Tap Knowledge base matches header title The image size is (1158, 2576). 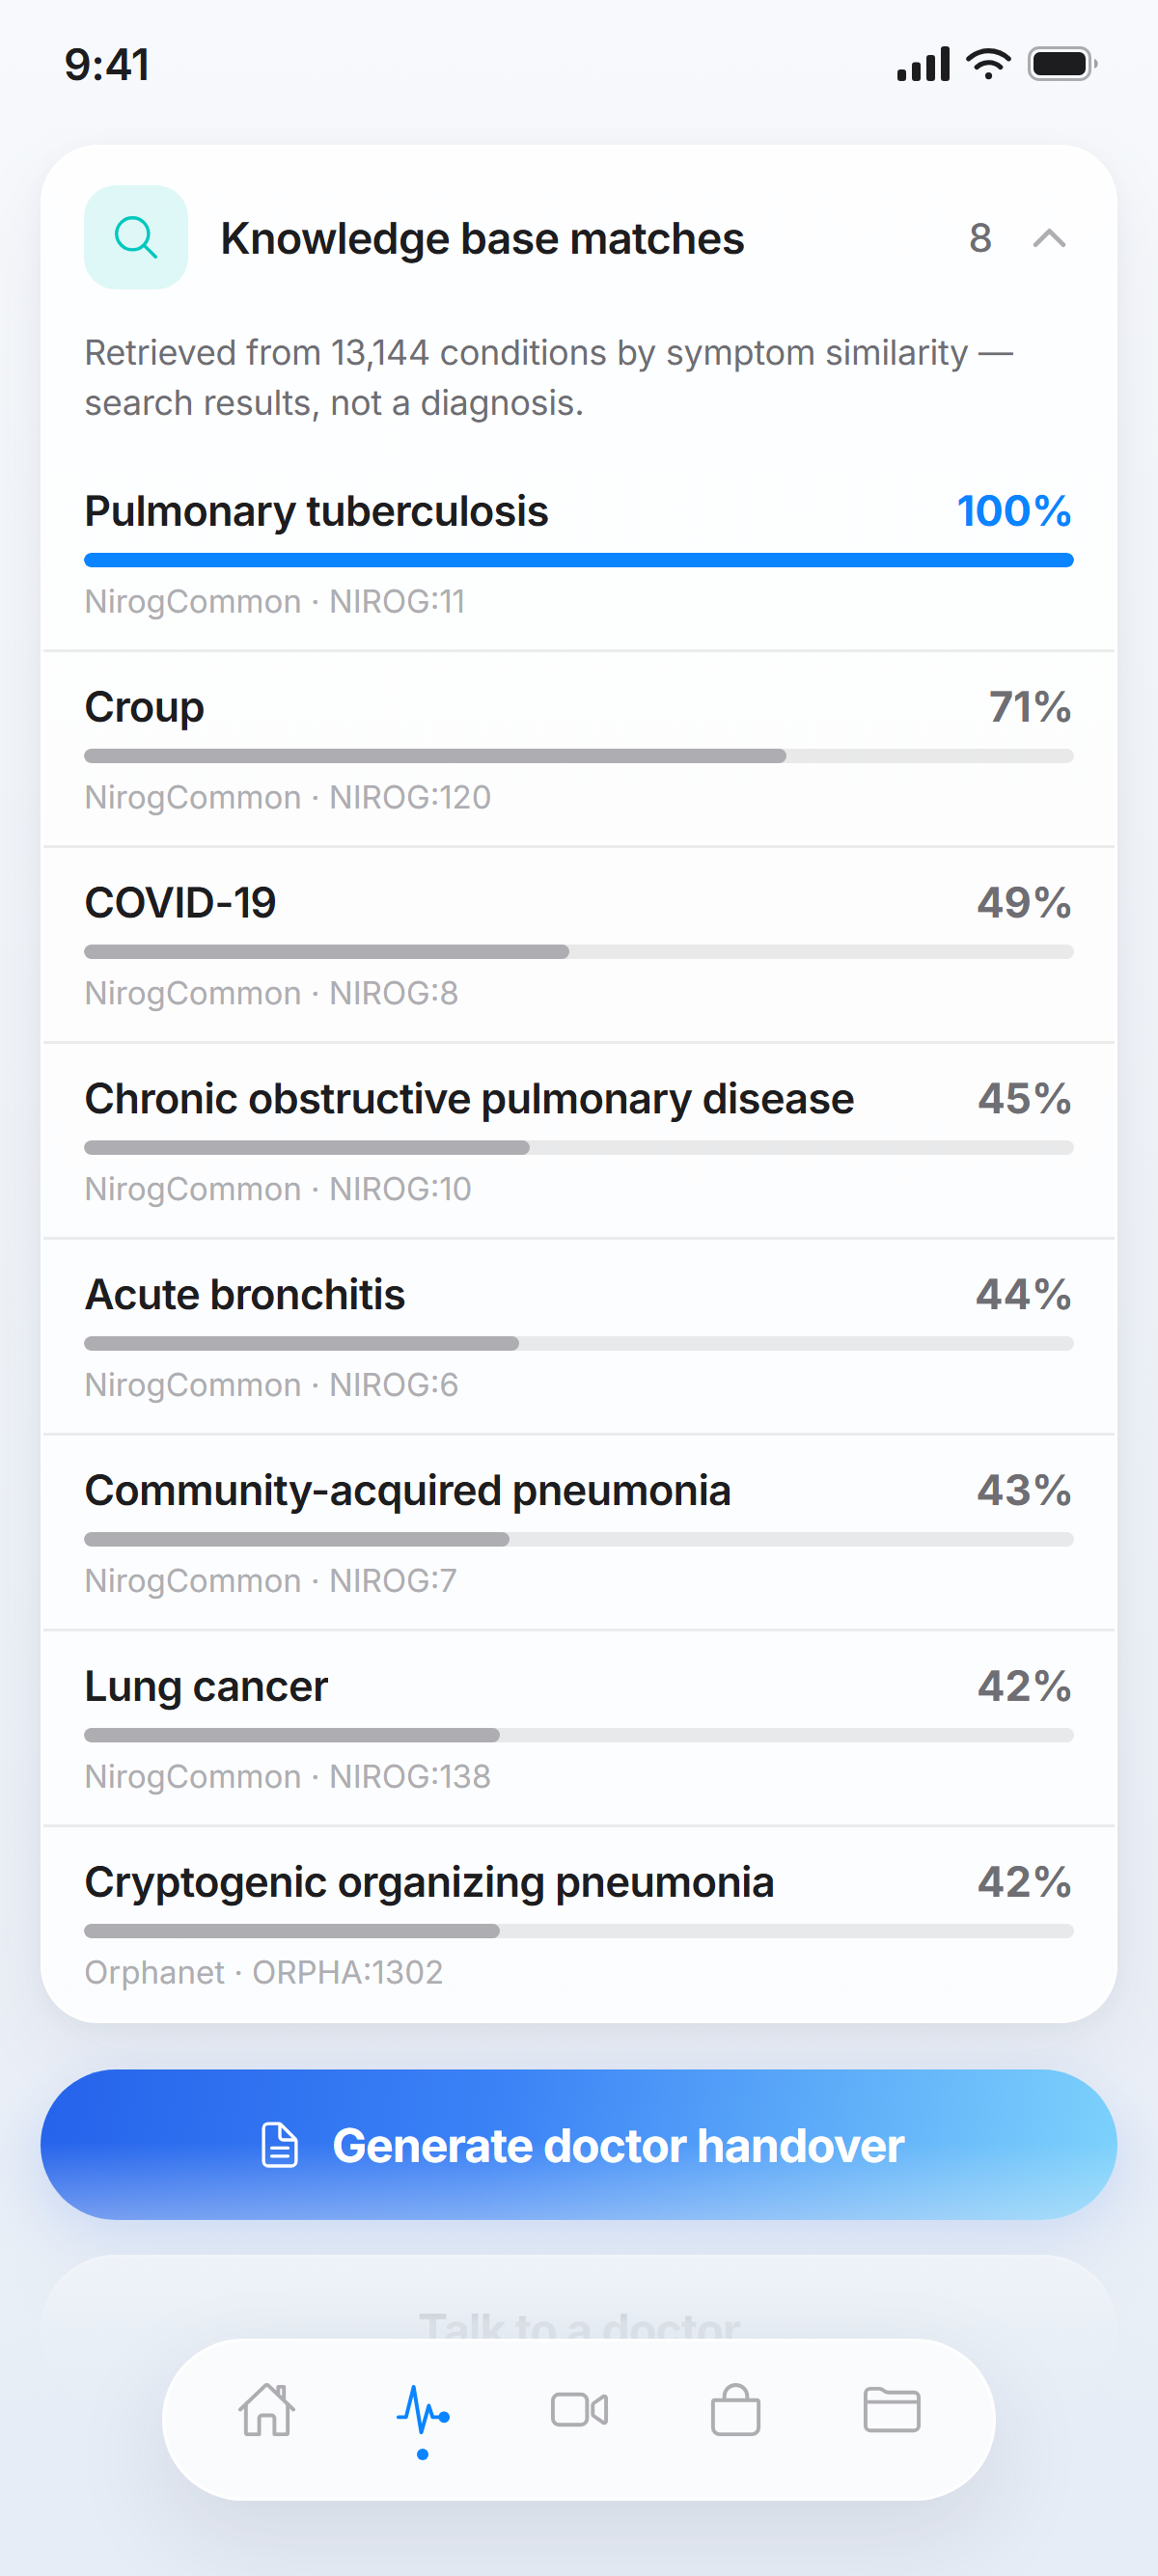coord(482,238)
